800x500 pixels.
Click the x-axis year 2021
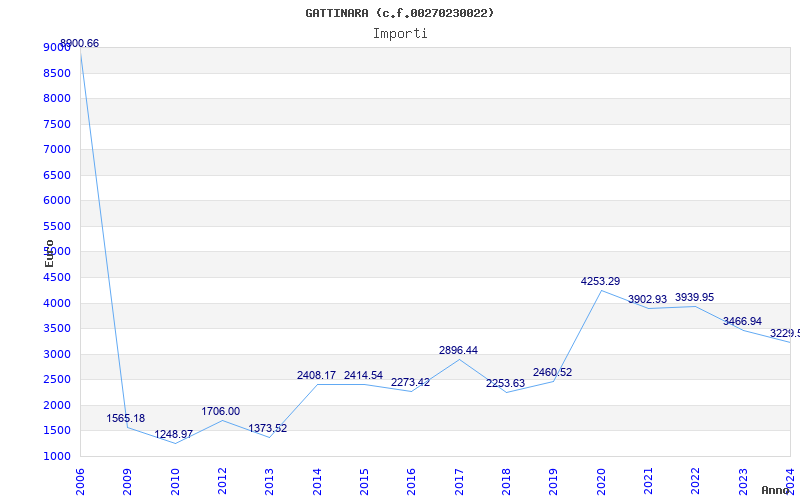click(x=648, y=482)
